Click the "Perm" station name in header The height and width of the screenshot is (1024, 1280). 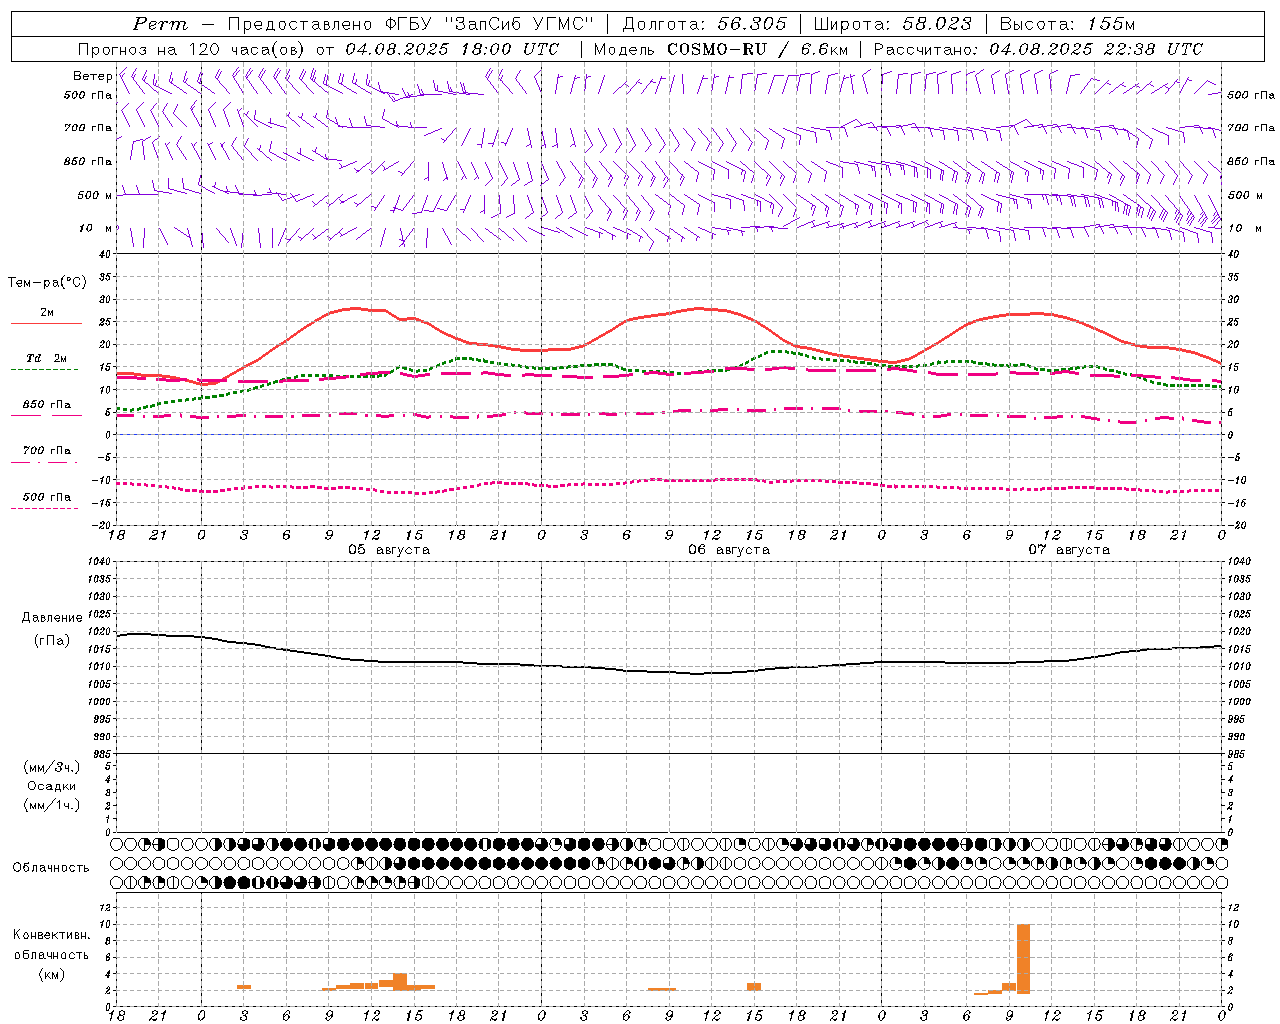(x=160, y=24)
